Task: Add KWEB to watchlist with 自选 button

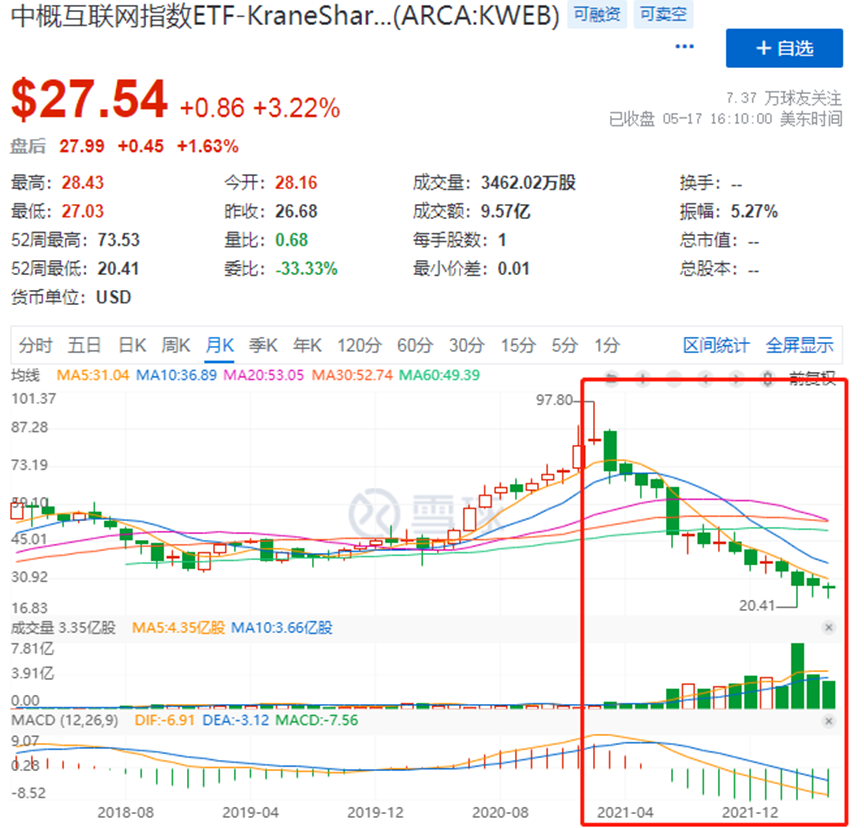Action: (x=784, y=48)
